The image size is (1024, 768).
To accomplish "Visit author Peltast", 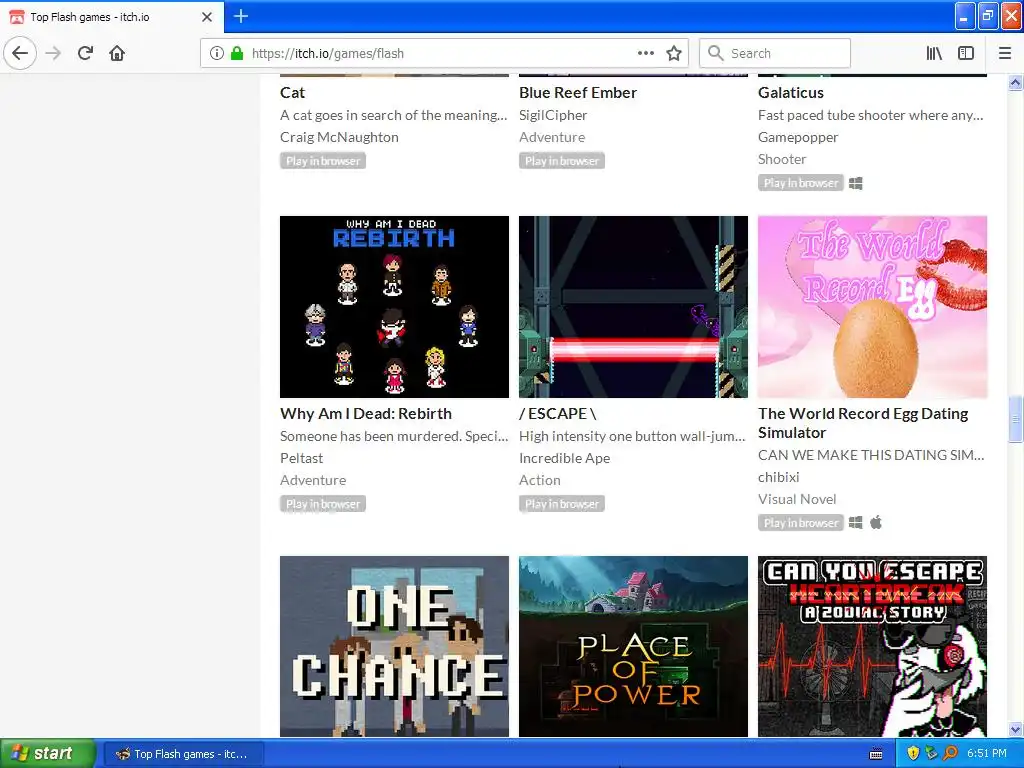I will click(x=302, y=458).
